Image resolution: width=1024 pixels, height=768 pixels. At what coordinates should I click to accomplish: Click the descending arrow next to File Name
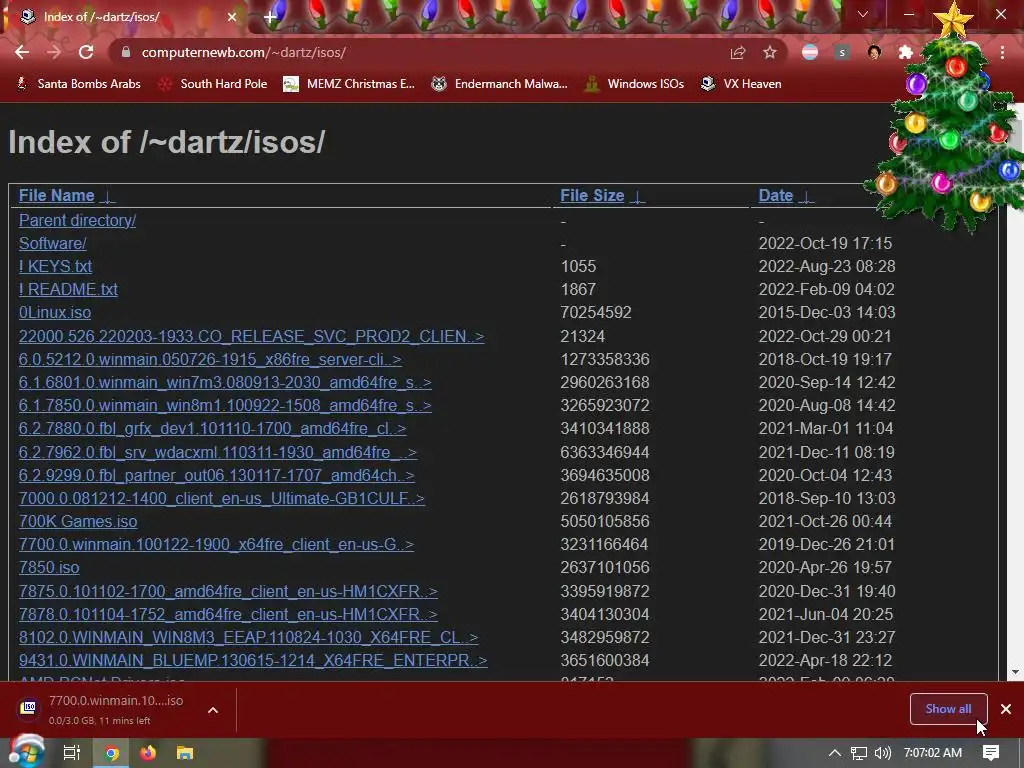[x=108, y=196]
